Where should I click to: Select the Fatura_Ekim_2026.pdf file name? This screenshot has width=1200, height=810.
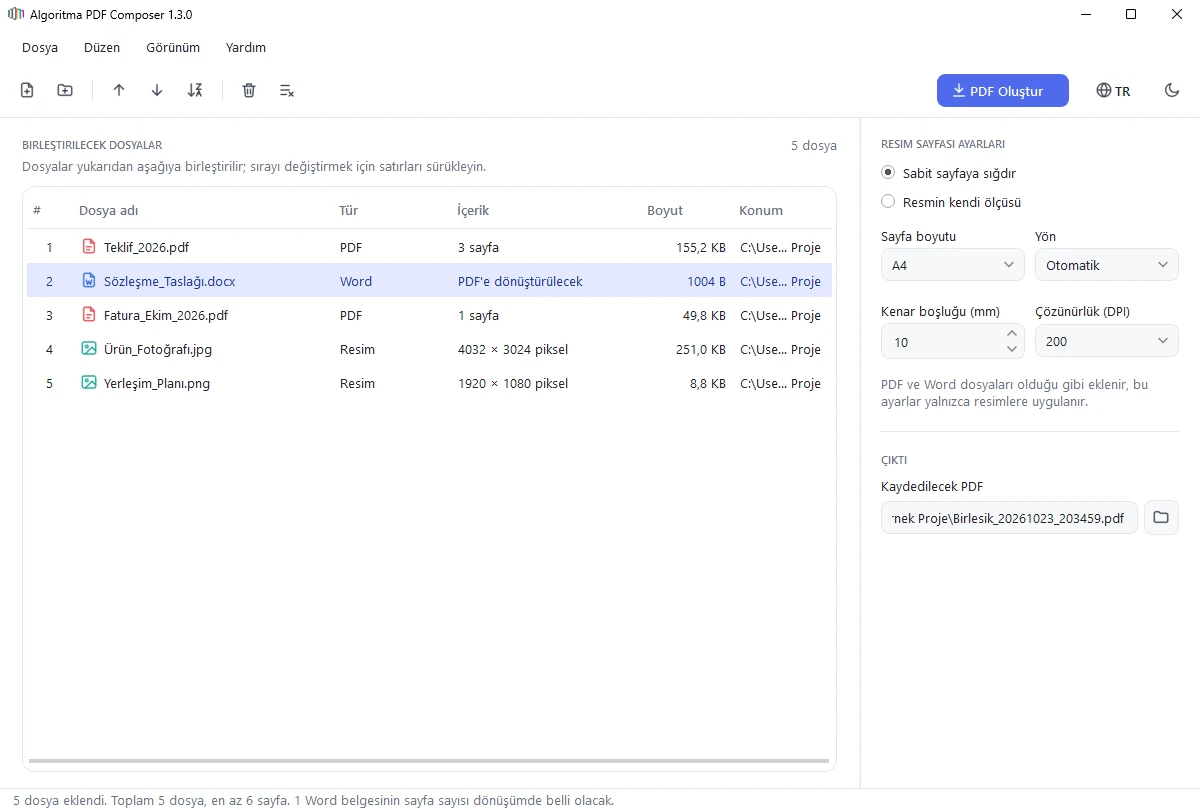[166, 315]
